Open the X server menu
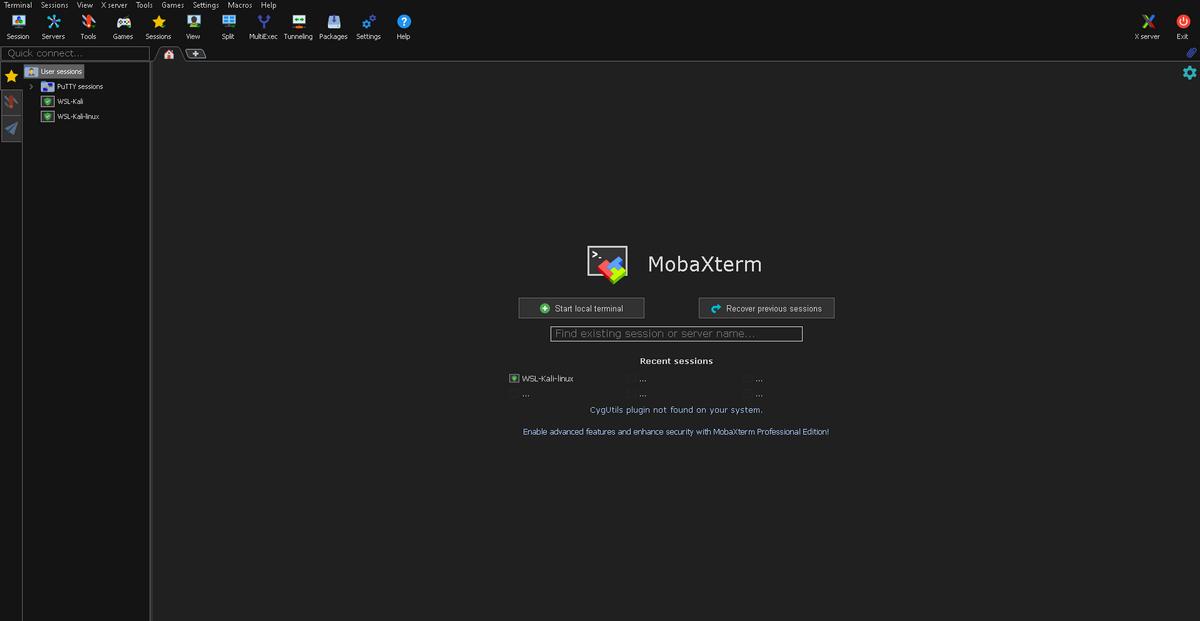Screen dimensions: 1200x621 coord(114,5)
